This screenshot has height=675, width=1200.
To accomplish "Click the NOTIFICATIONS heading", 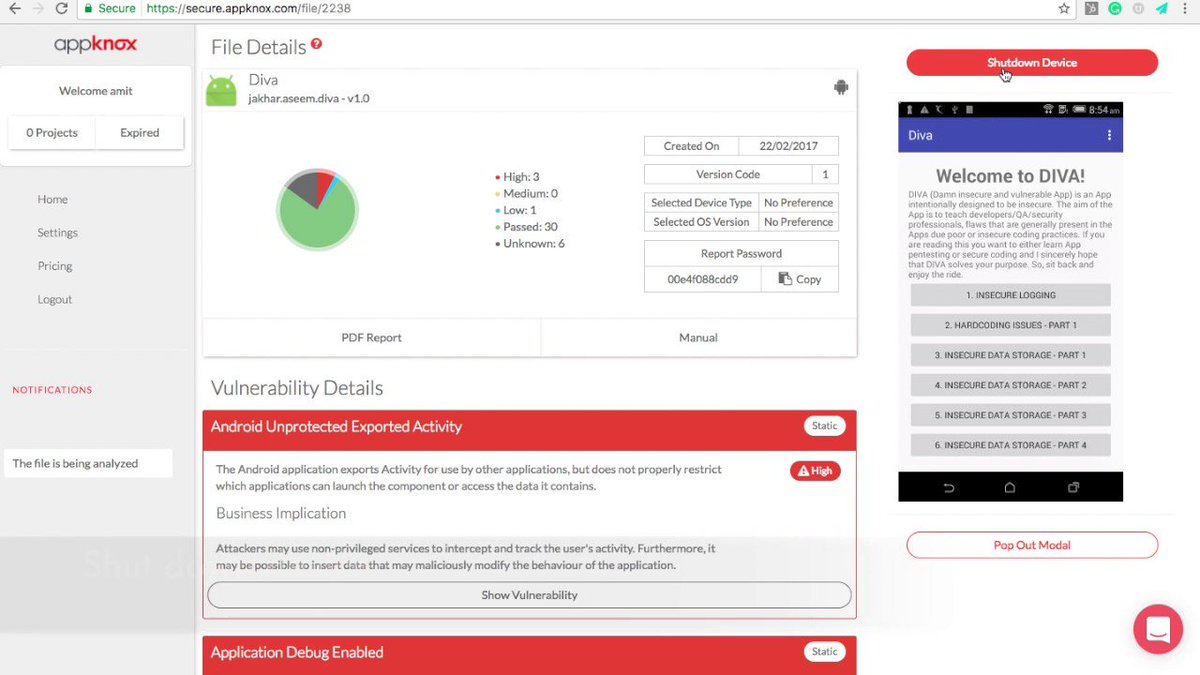I will point(52,390).
